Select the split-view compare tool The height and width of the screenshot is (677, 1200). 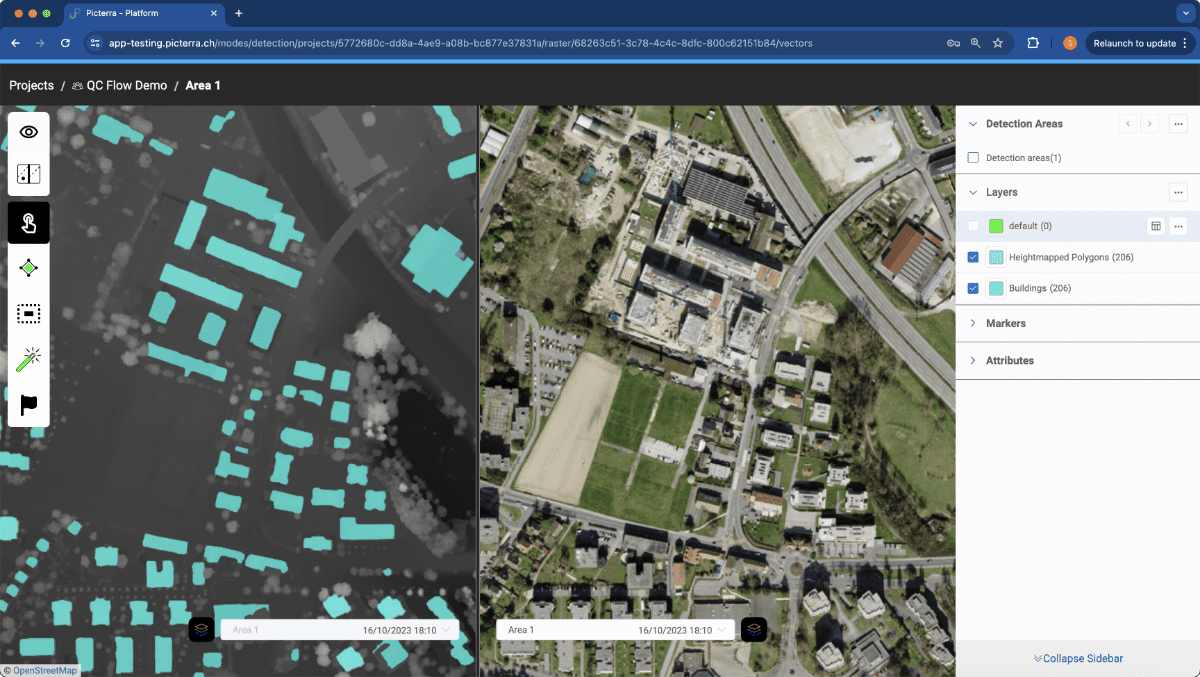pos(29,174)
